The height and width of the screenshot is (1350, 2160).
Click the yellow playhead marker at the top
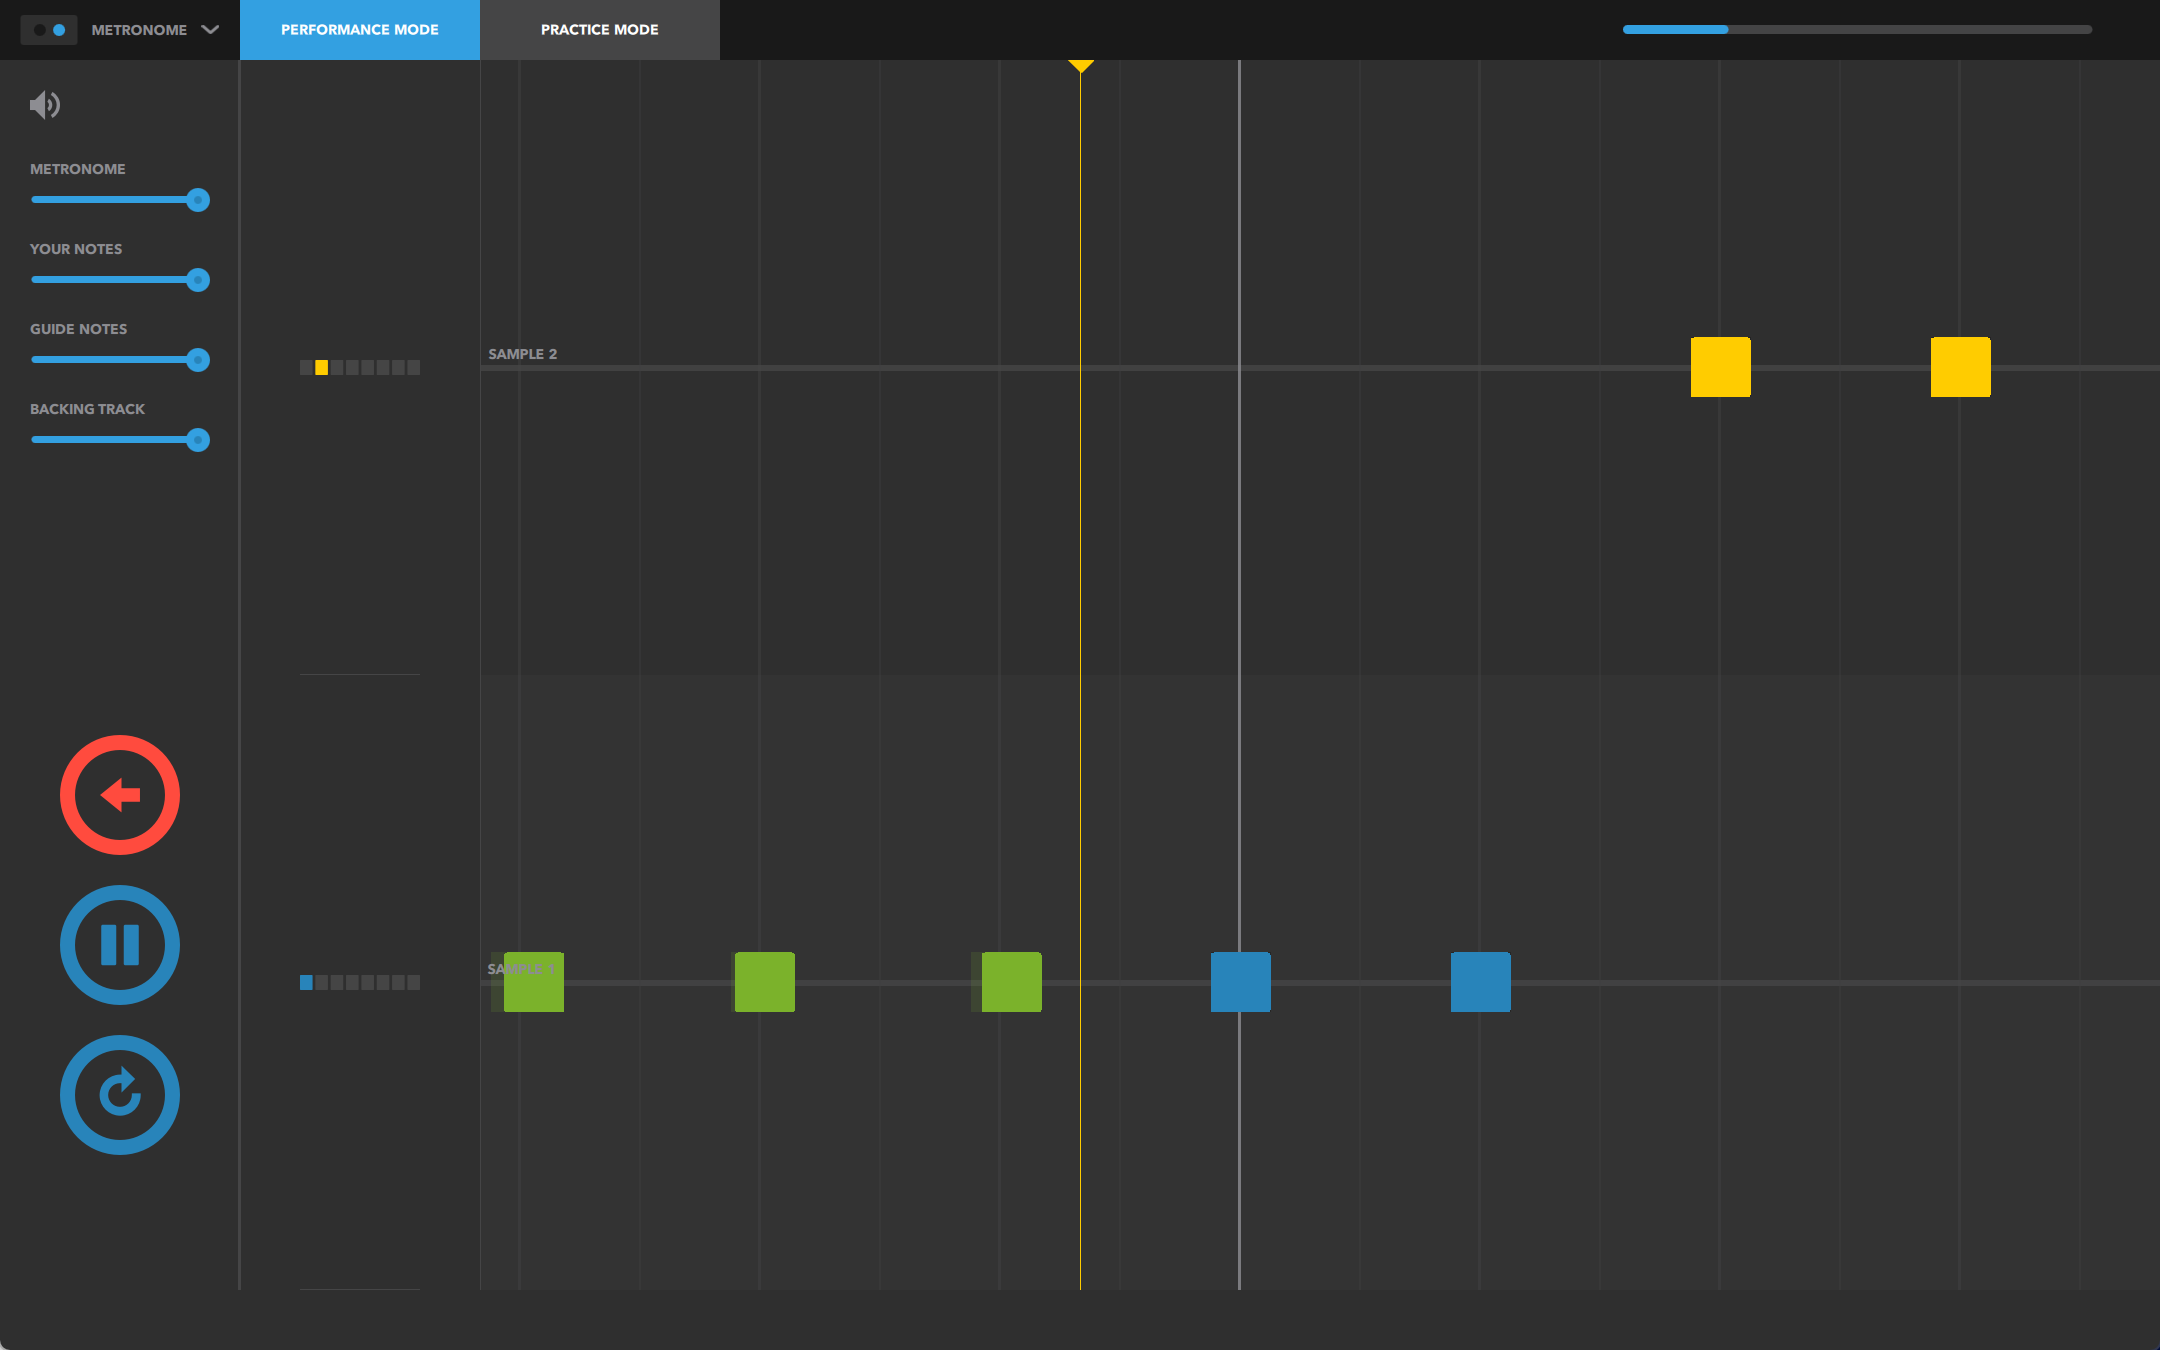pos(1080,66)
